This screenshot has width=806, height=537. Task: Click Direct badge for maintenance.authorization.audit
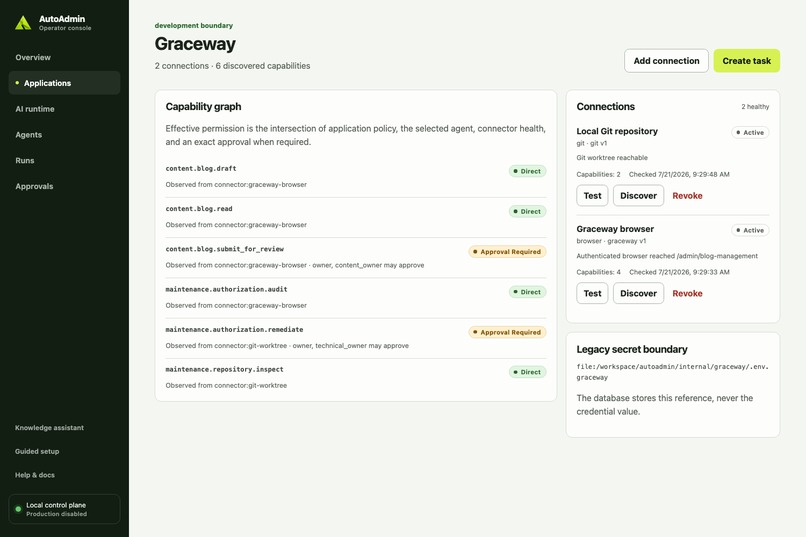tap(527, 292)
